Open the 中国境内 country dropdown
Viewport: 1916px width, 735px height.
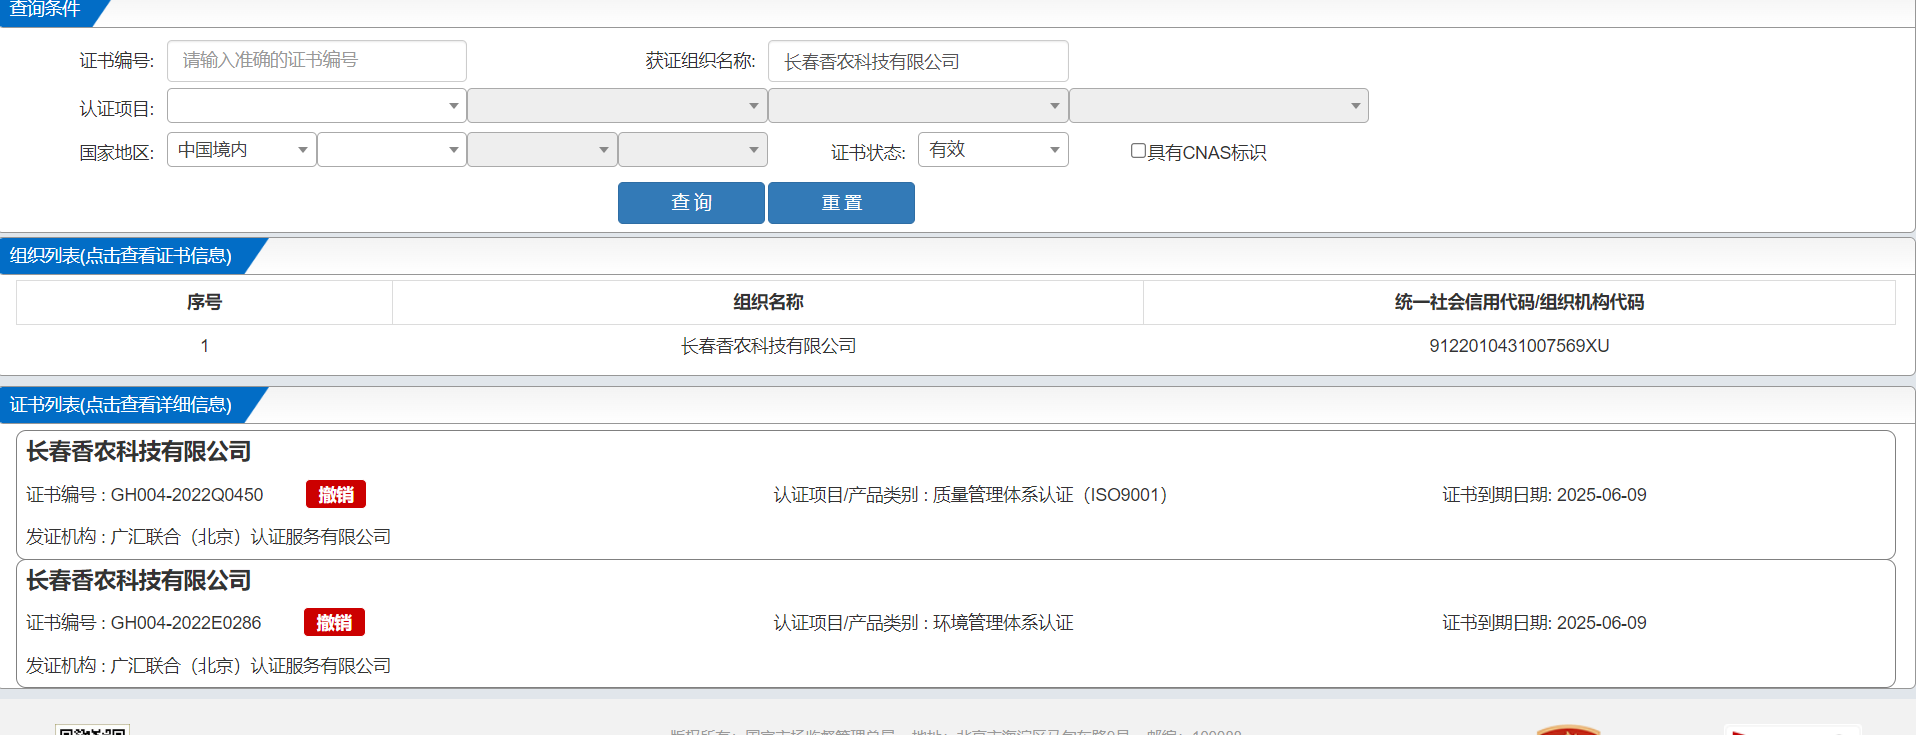(241, 150)
